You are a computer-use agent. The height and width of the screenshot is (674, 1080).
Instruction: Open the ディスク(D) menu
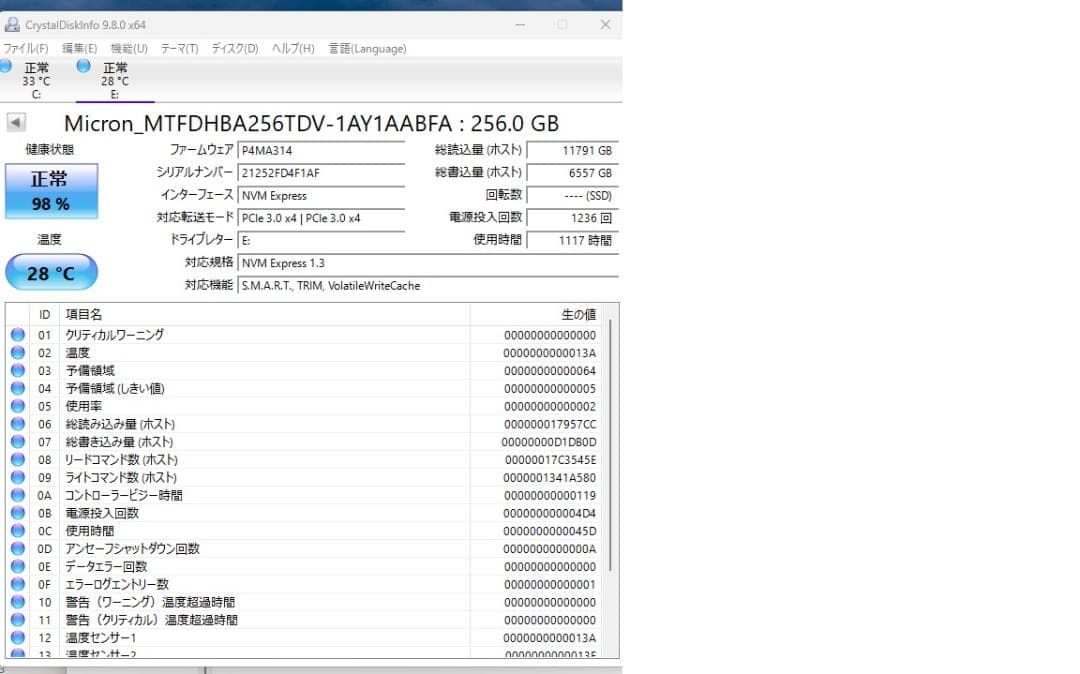click(235, 48)
